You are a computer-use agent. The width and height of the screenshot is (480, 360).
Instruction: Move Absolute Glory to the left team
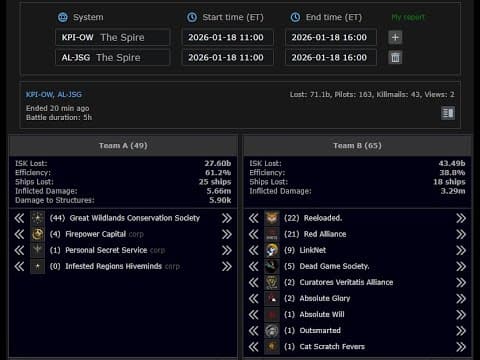click(254, 298)
